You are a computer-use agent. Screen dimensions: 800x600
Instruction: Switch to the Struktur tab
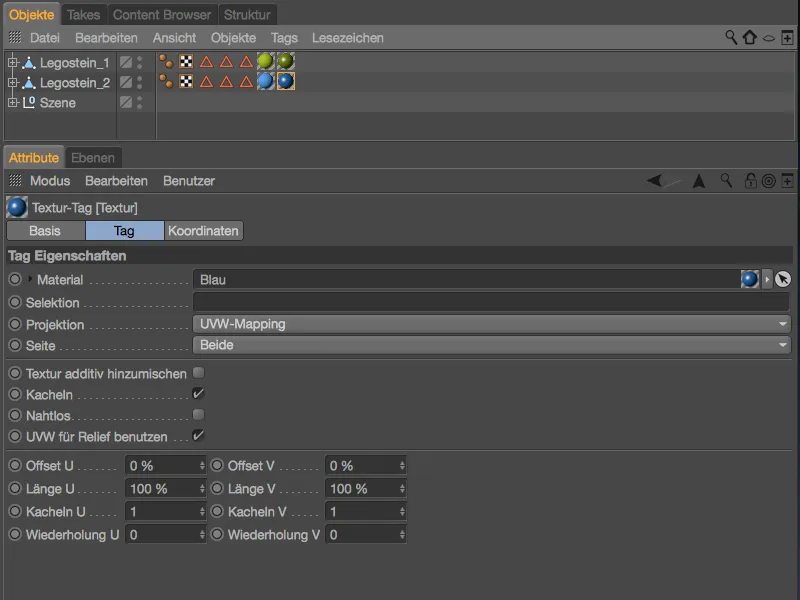tap(247, 15)
